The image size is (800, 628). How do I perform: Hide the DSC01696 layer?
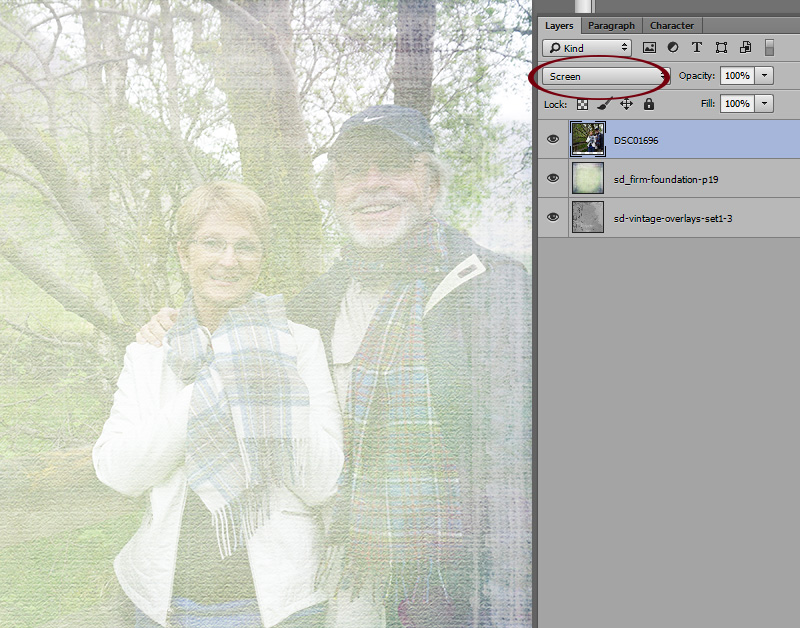[x=553, y=139]
